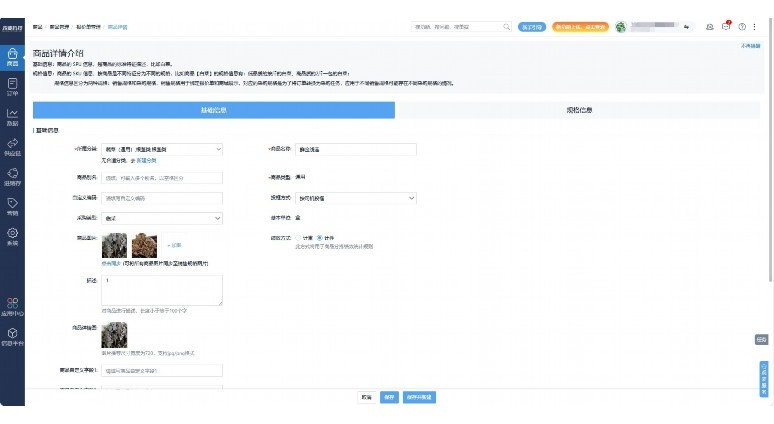Screen dimensions: 774x424
Task: Select the second brown product image thumbnail
Action: tap(144, 245)
